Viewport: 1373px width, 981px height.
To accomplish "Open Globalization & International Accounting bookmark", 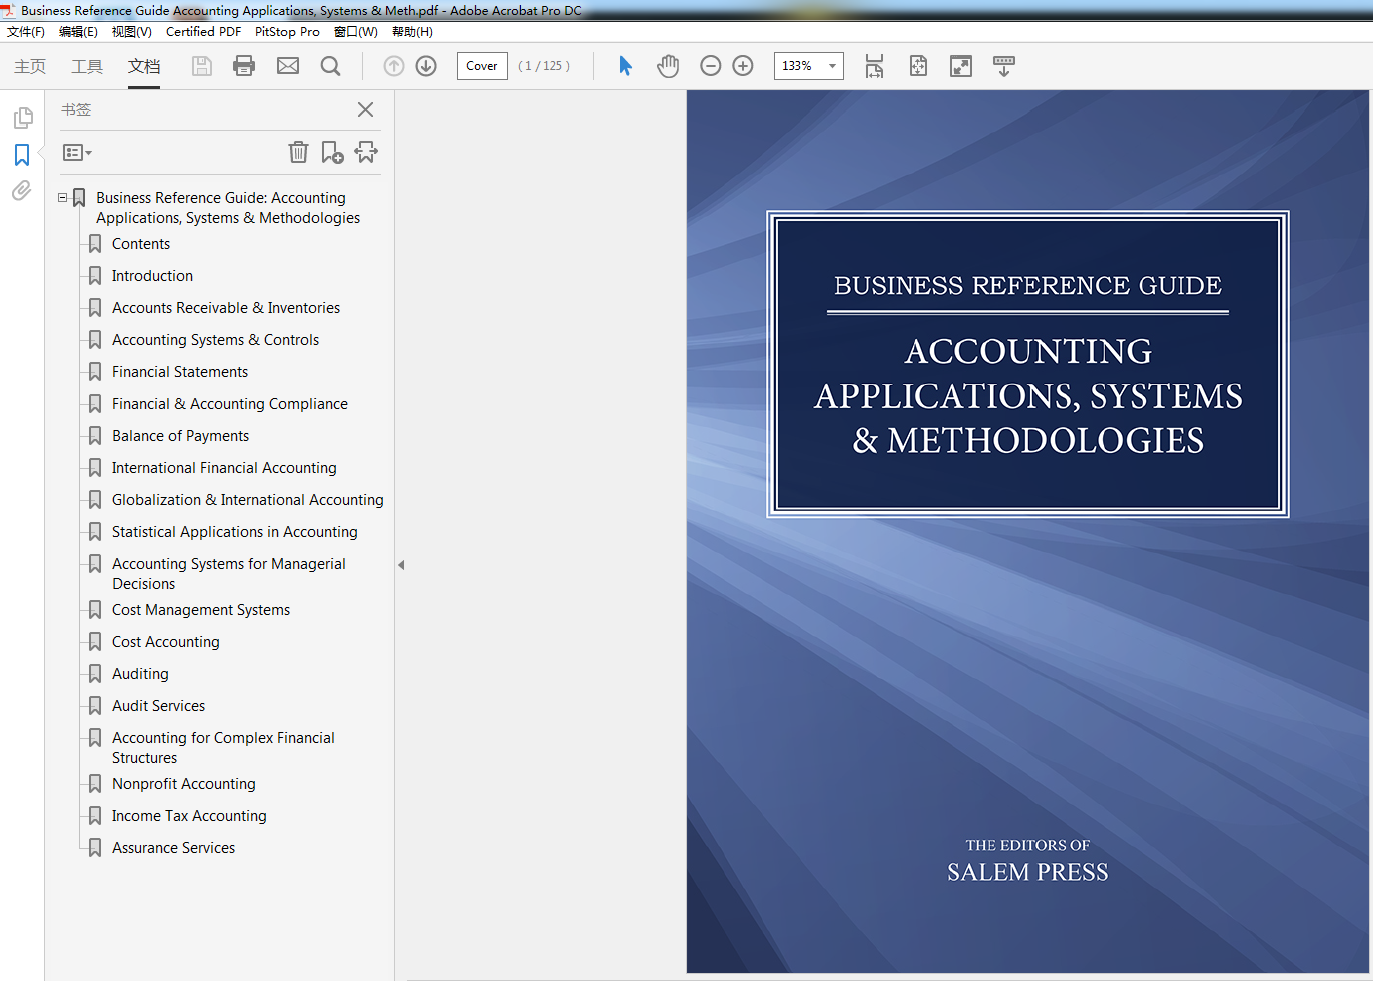I will pos(248,500).
